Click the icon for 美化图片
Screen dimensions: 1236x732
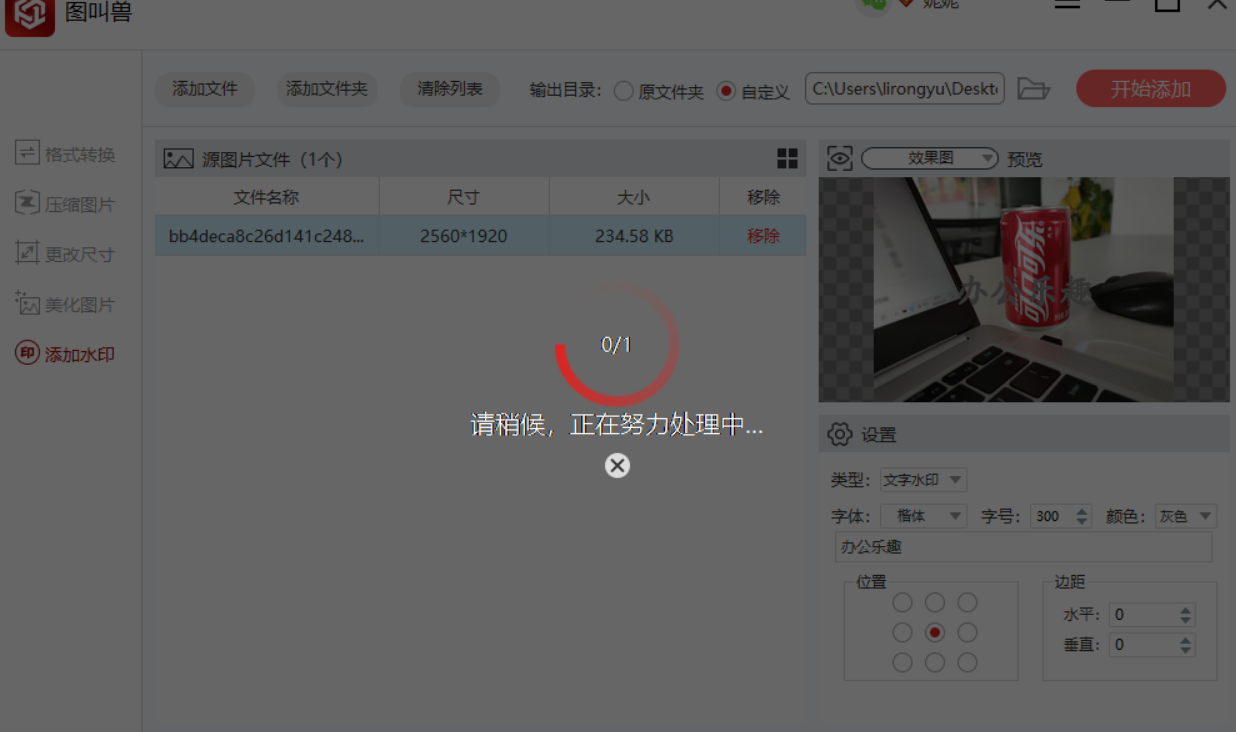pos(27,303)
